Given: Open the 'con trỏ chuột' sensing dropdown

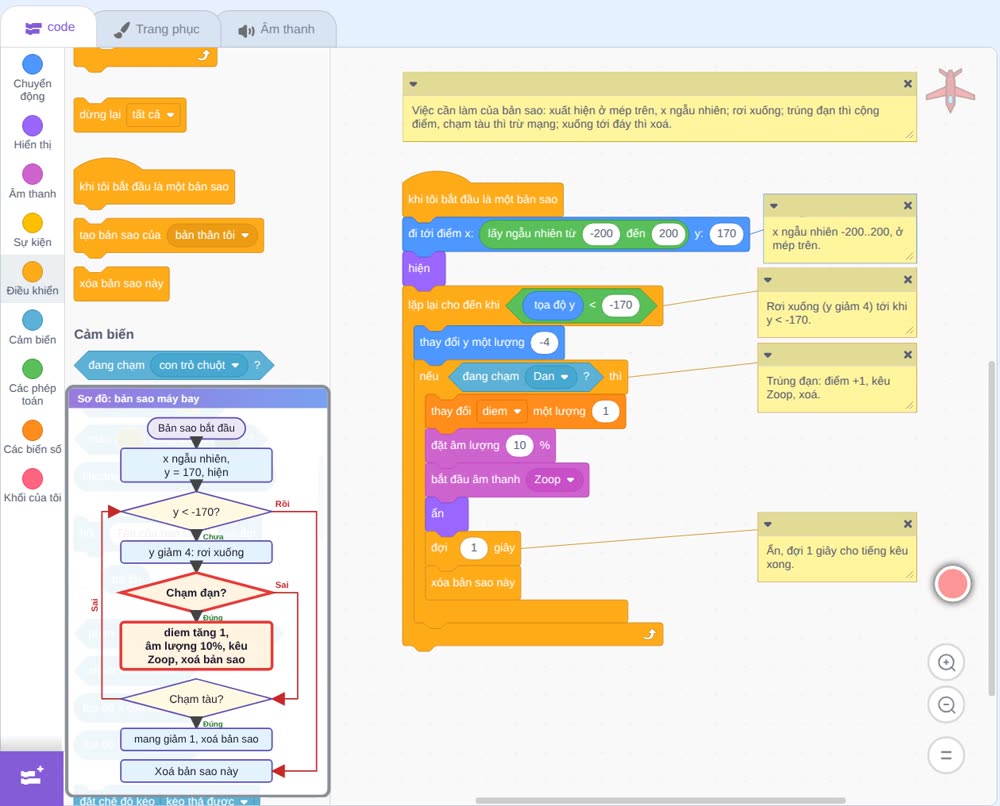Looking at the screenshot, I should (x=199, y=365).
